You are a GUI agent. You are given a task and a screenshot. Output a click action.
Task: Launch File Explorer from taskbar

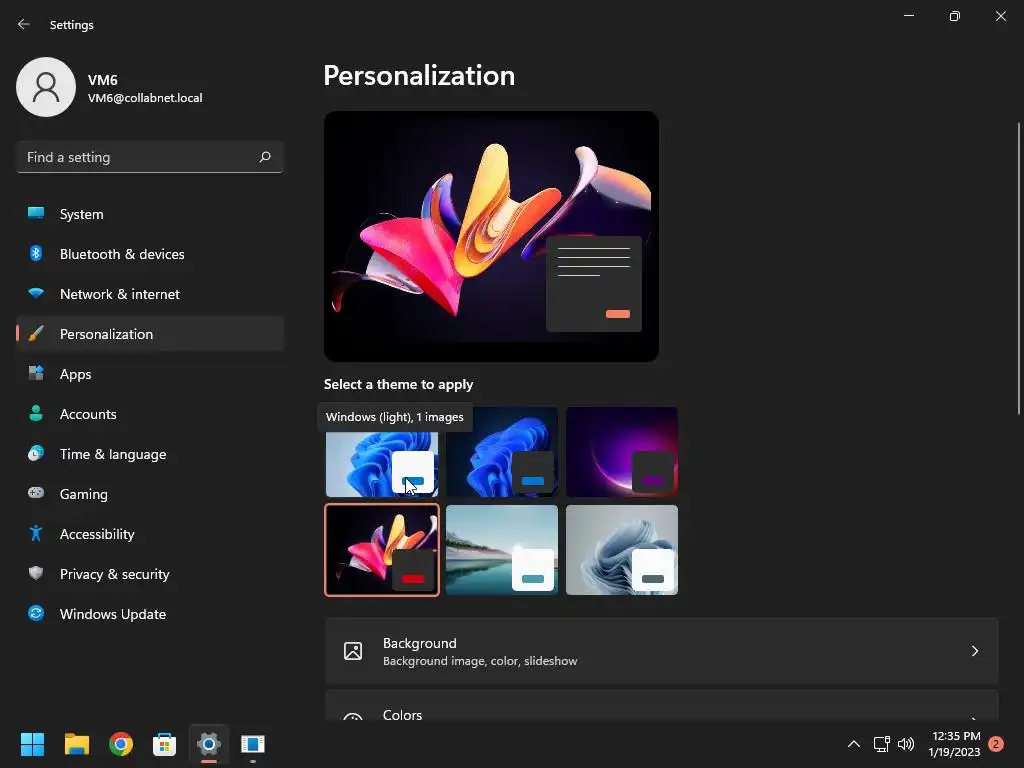pyautogui.click(x=76, y=744)
